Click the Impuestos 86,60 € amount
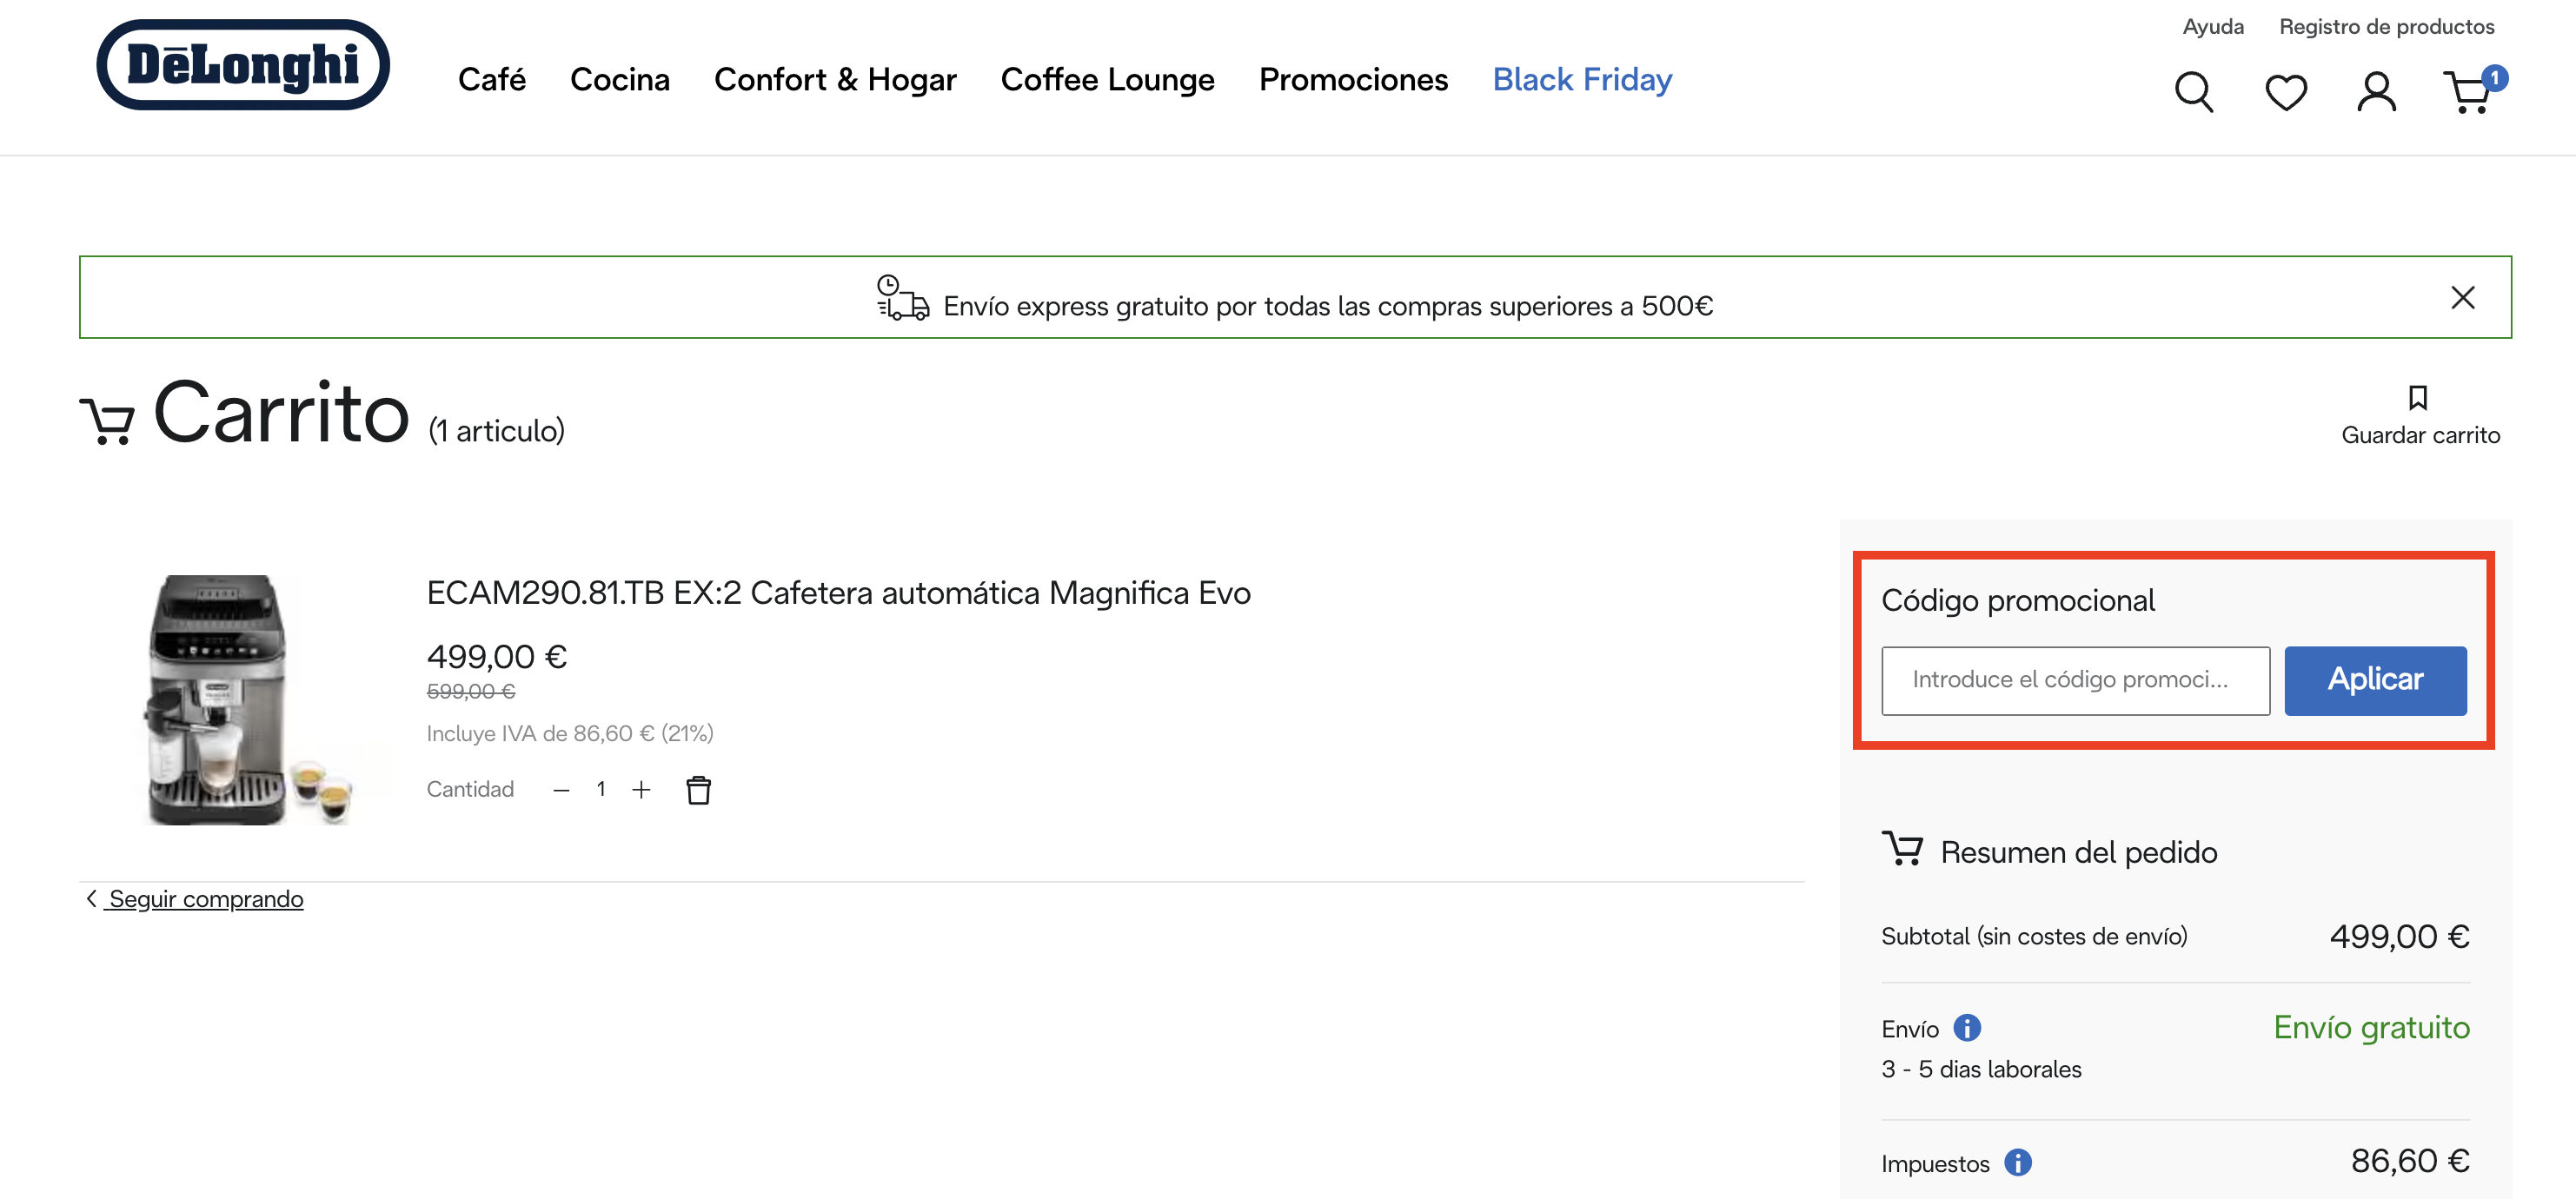 (x=2410, y=1161)
